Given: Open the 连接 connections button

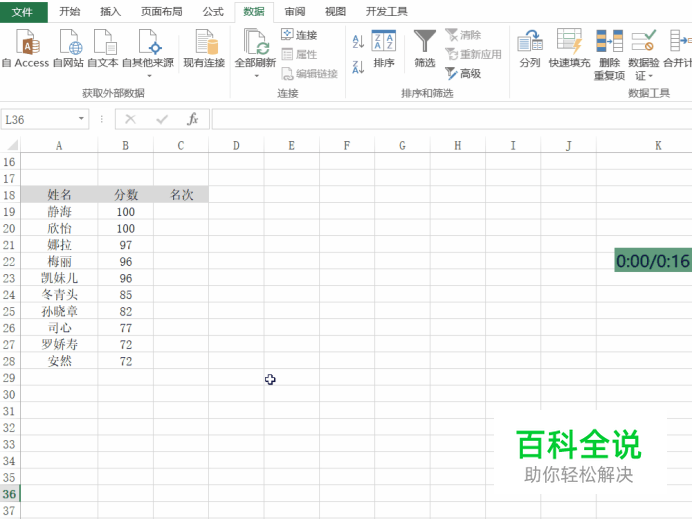Looking at the screenshot, I should (x=299, y=34).
